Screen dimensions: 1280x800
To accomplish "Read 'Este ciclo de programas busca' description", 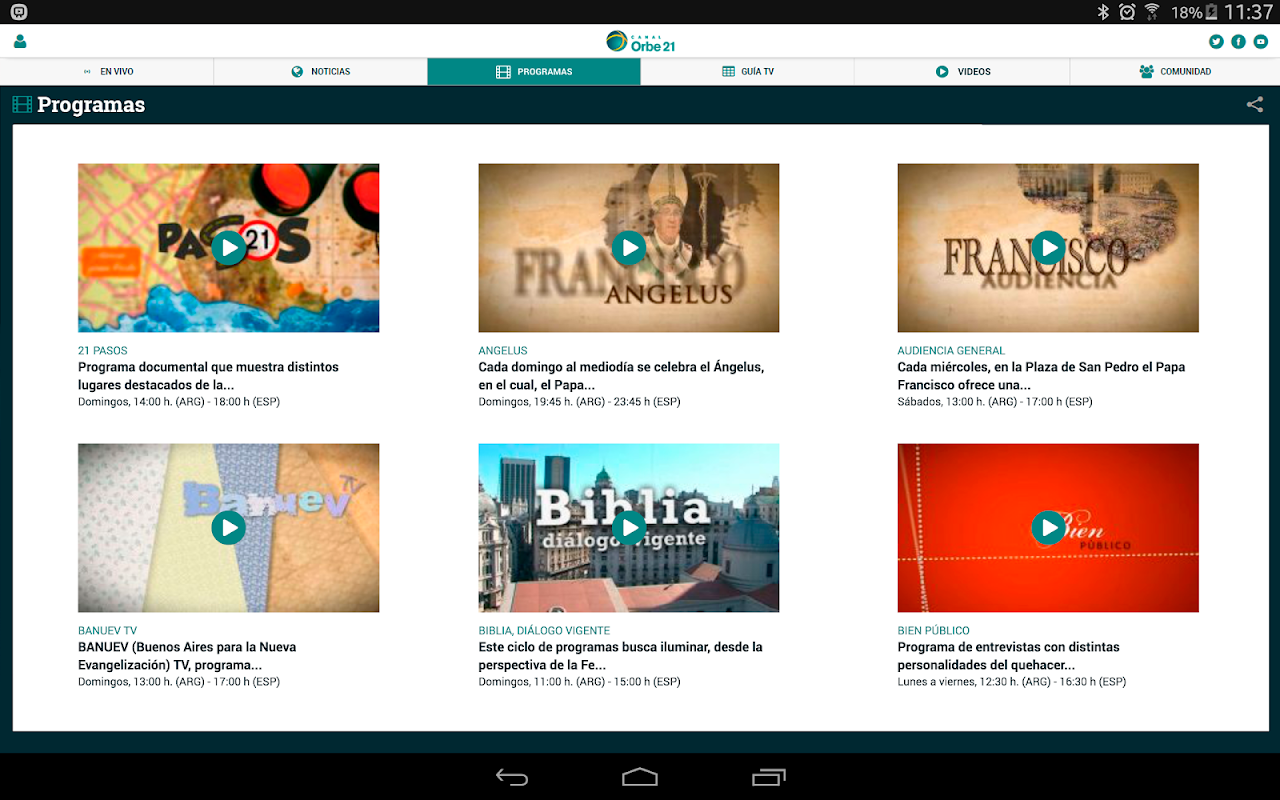I will [x=620, y=656].
